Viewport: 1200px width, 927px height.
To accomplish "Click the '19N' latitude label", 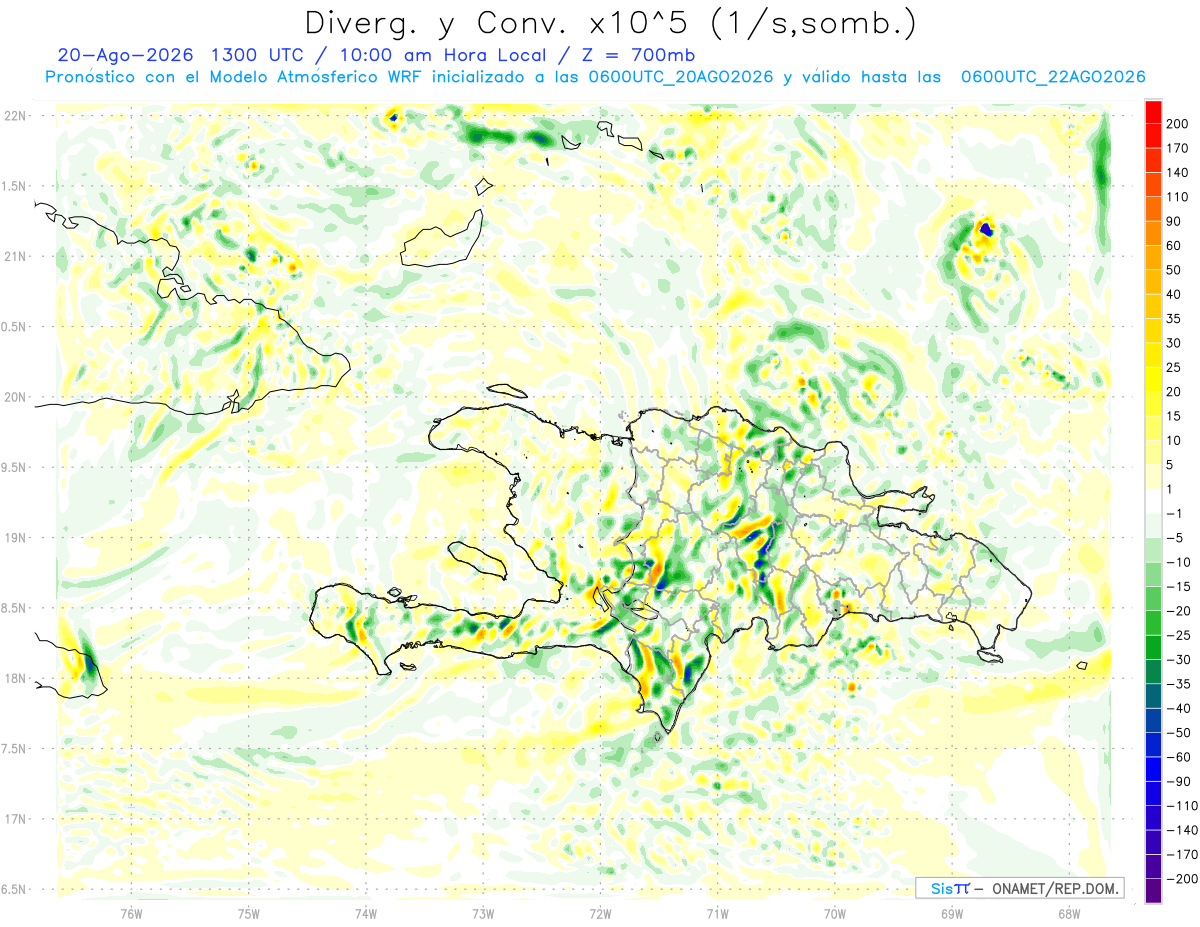I will (14, 537).
